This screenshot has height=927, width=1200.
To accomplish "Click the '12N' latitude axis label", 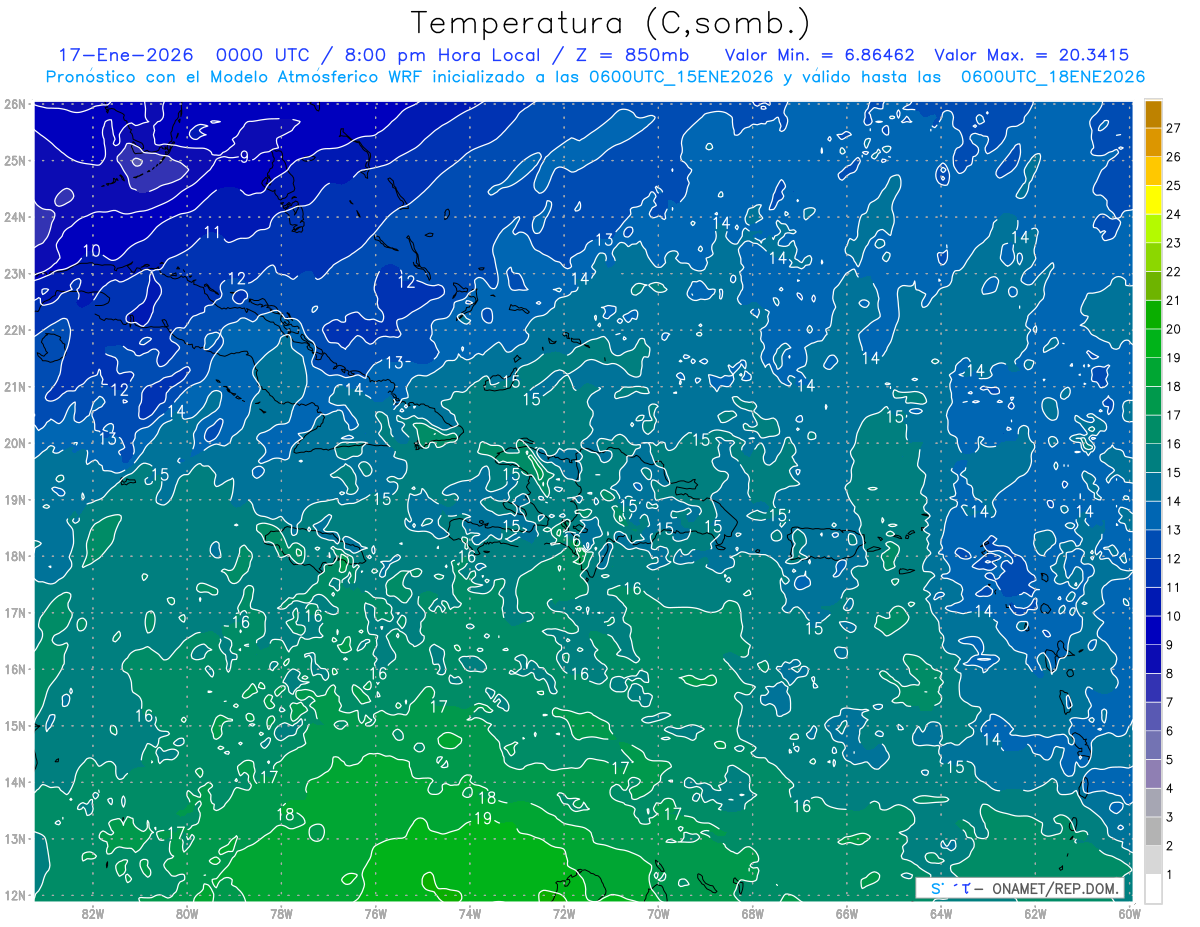I will (14, 895).
